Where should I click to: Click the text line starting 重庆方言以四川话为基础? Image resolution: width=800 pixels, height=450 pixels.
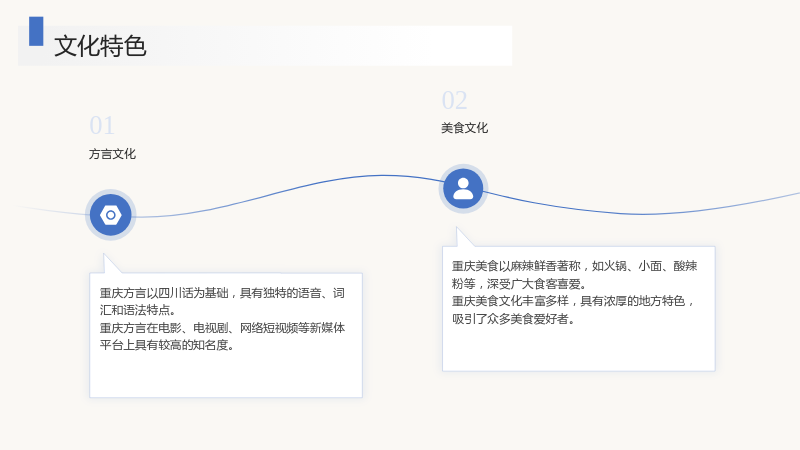click(x=222, y=293)
